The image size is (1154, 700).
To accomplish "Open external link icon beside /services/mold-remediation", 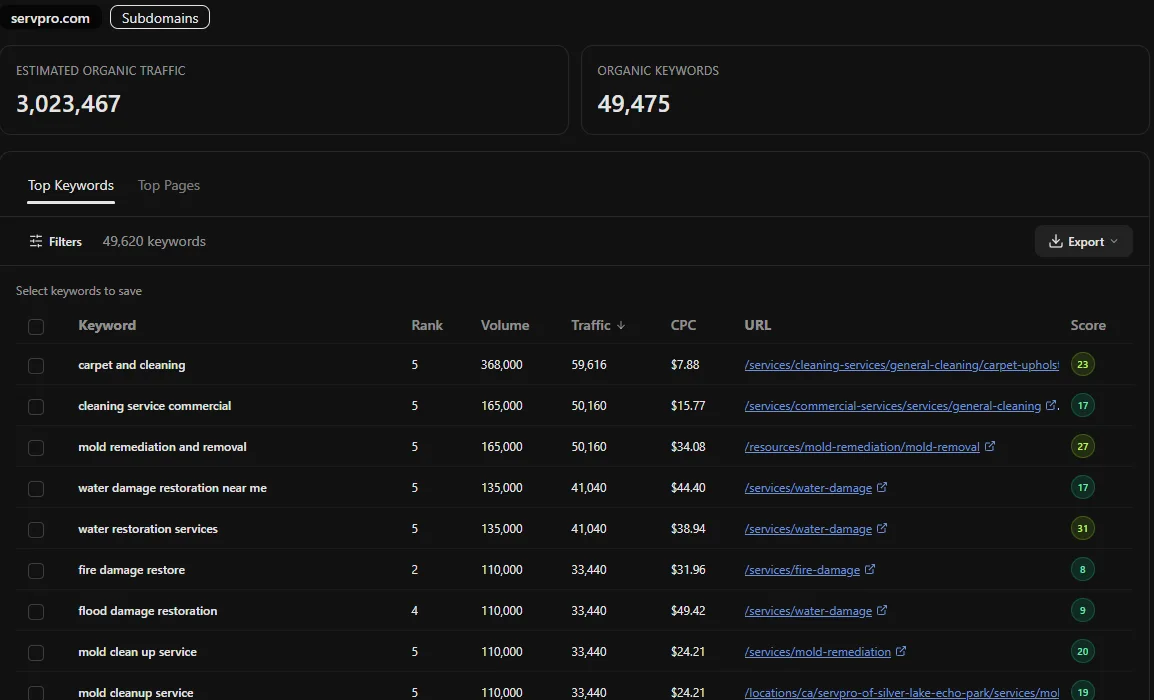I will (901, 651).
